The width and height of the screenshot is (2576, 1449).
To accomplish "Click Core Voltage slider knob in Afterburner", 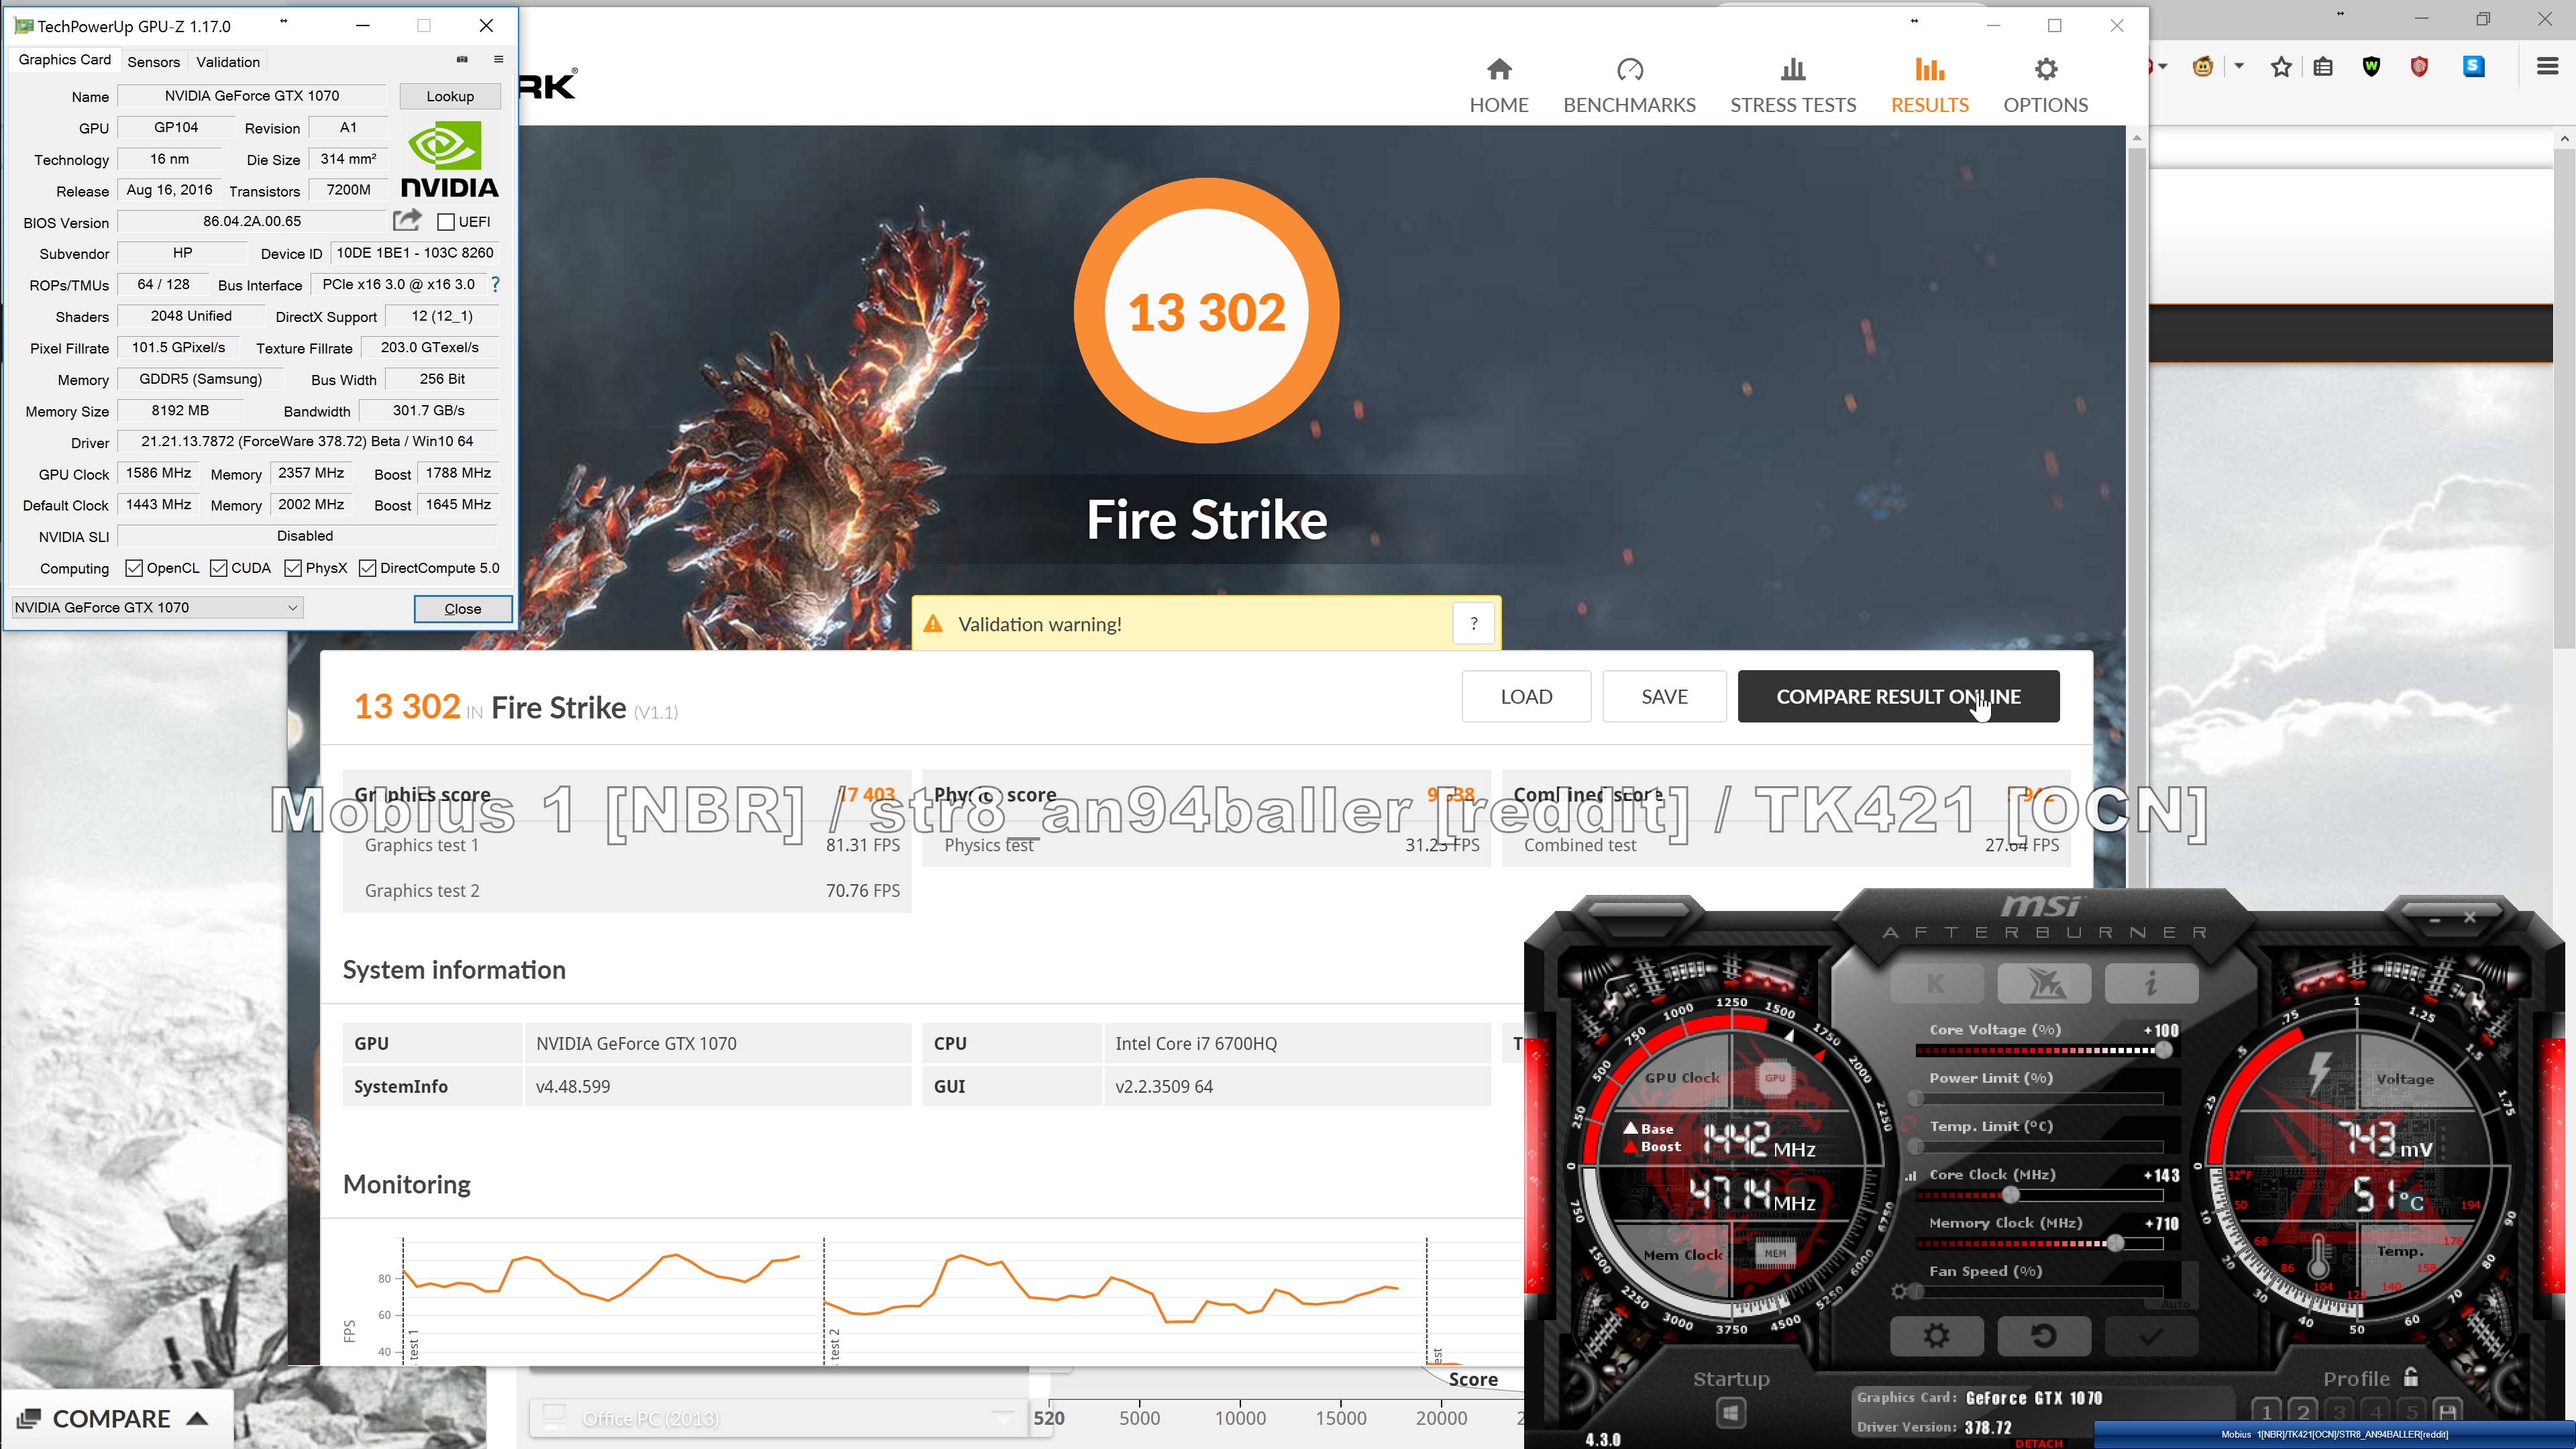I will coord(2163,1050).
